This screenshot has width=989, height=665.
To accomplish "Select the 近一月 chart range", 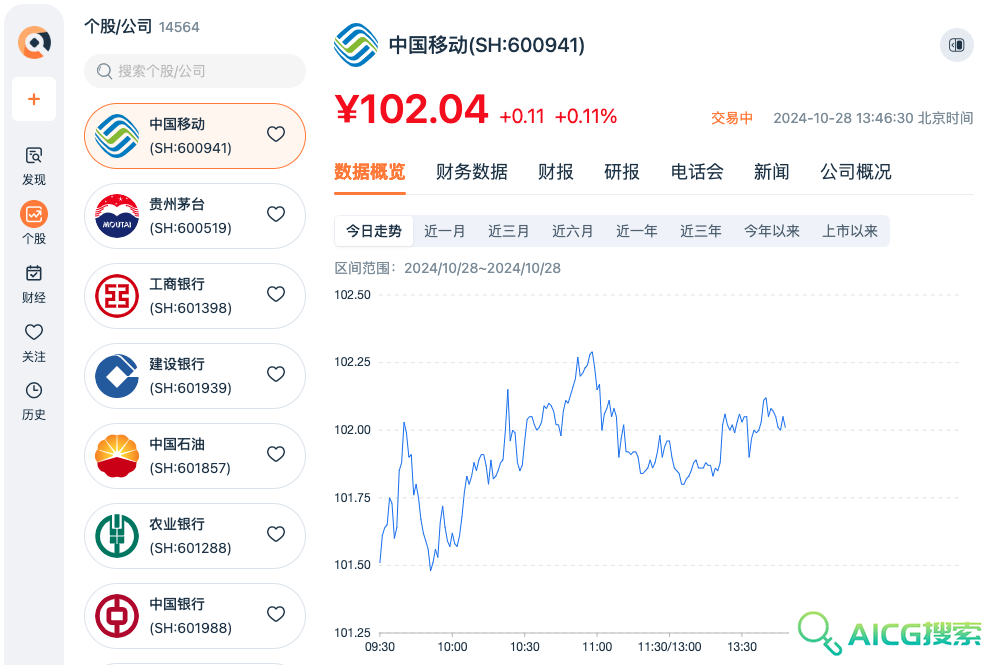I will pos(445,231).
